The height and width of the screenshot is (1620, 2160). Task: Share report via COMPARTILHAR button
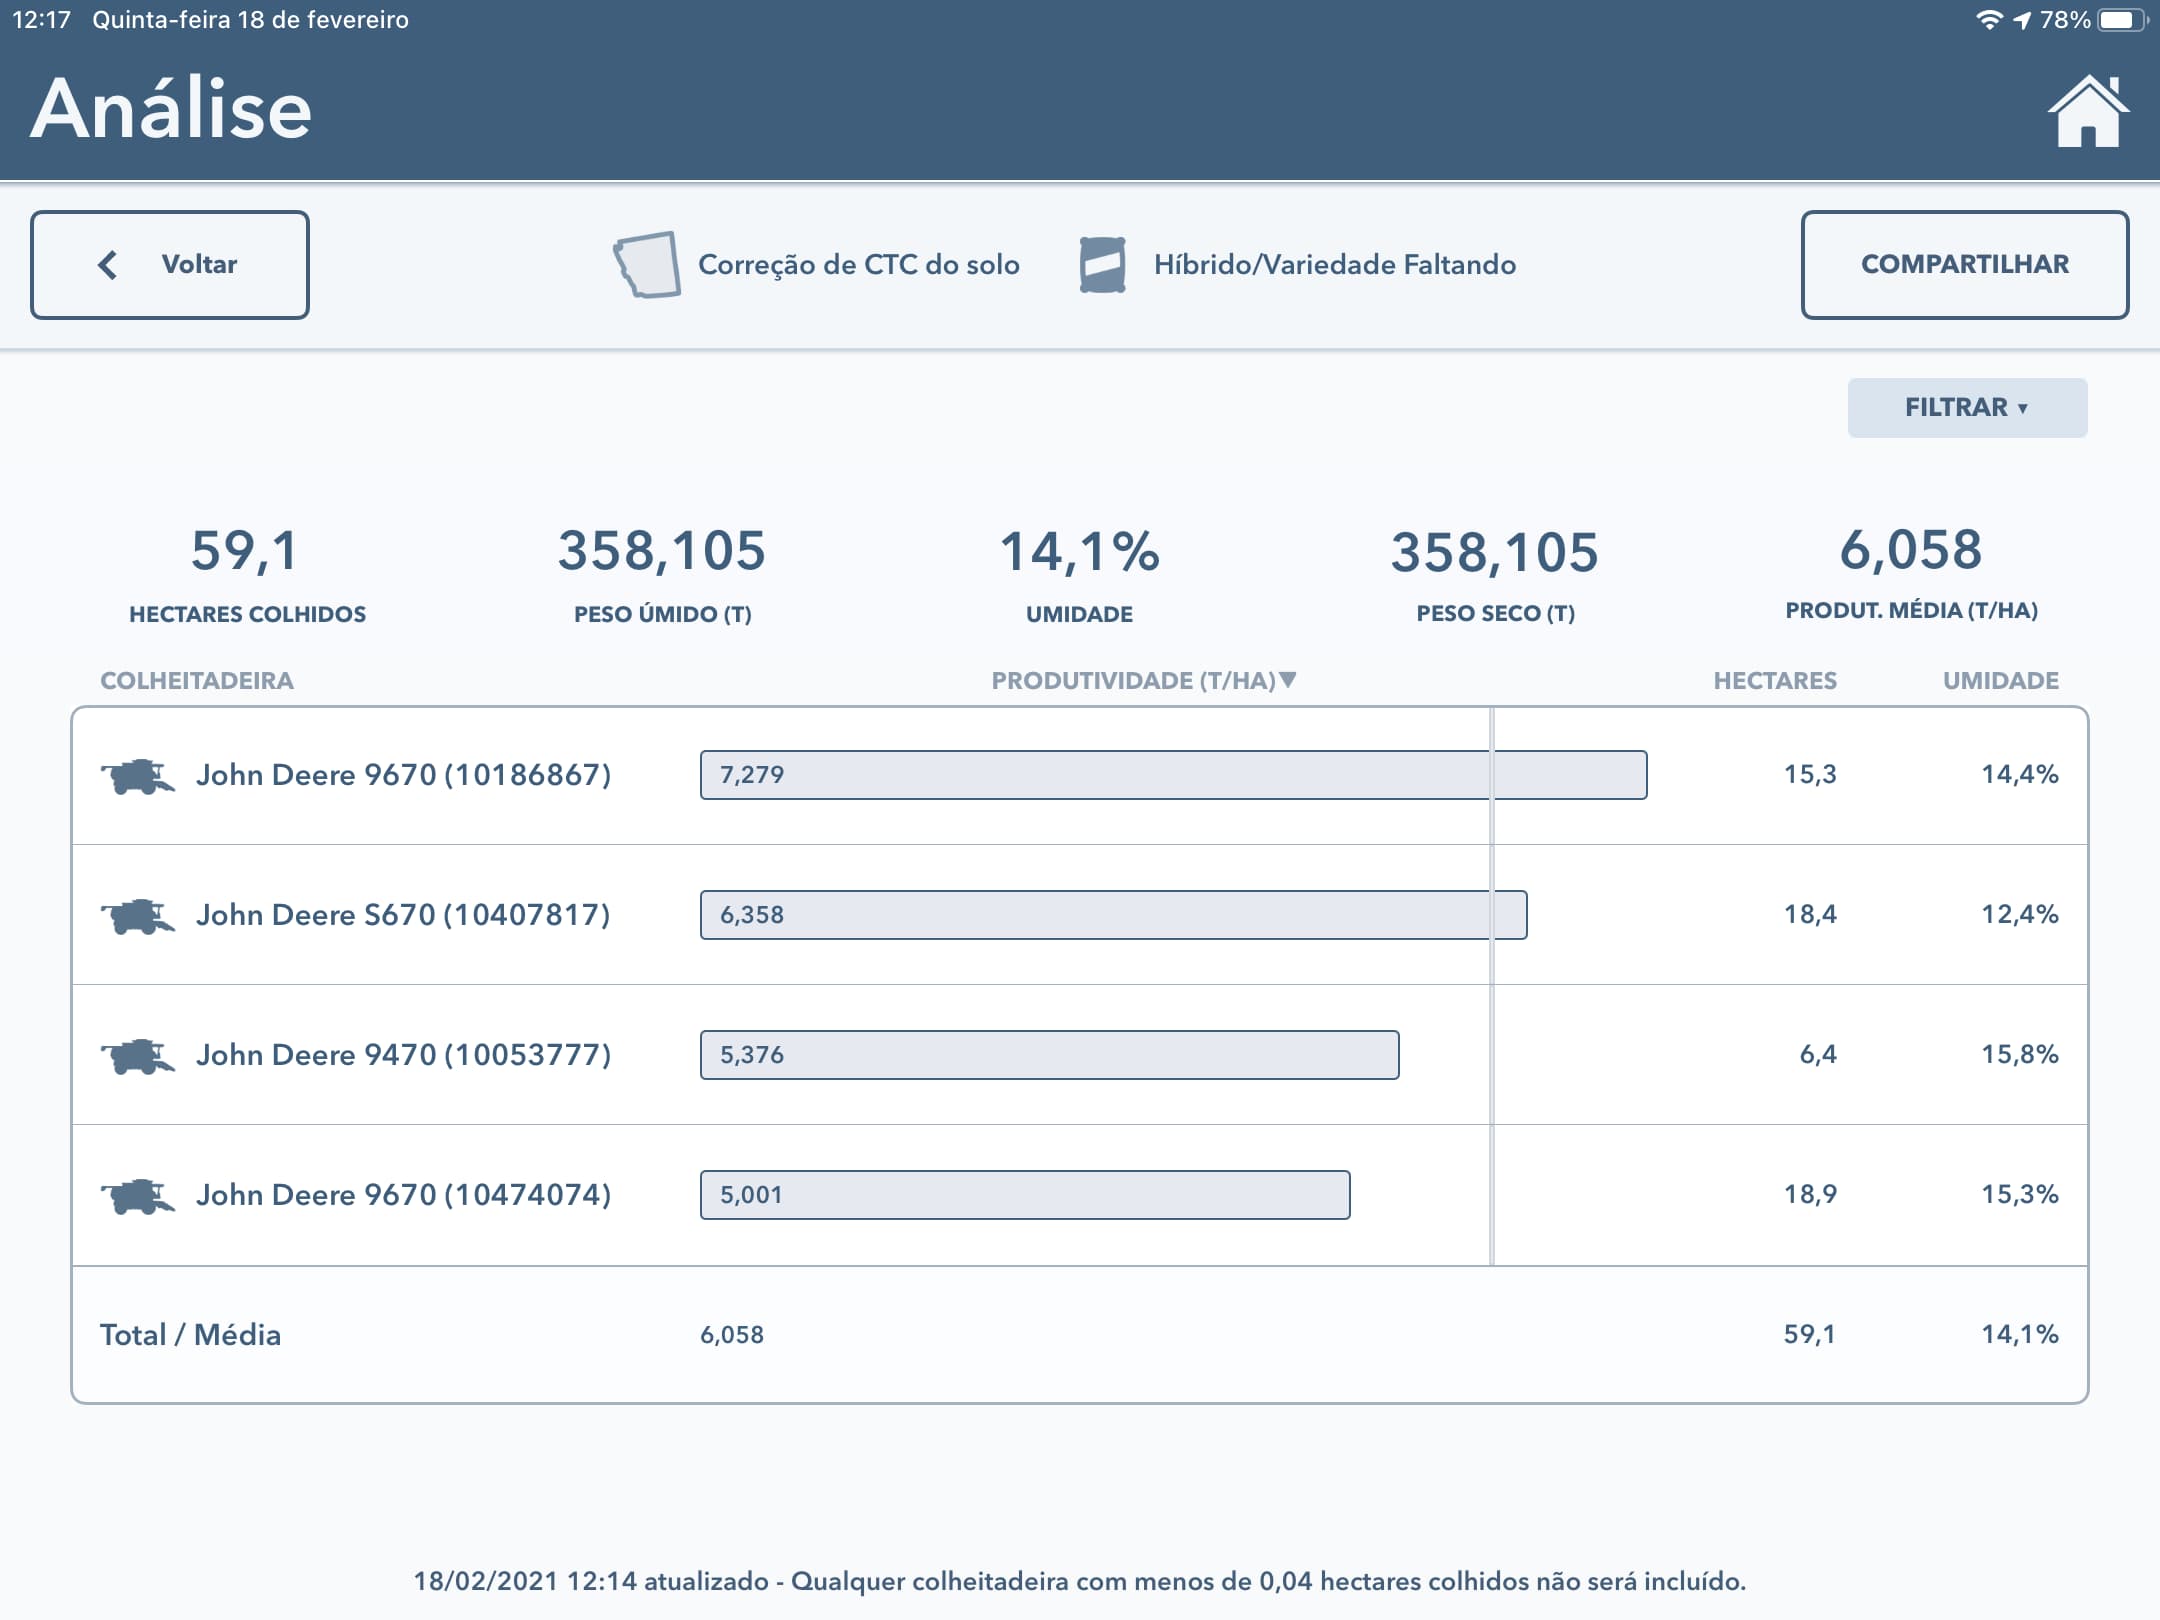[x=1965, y=265]
